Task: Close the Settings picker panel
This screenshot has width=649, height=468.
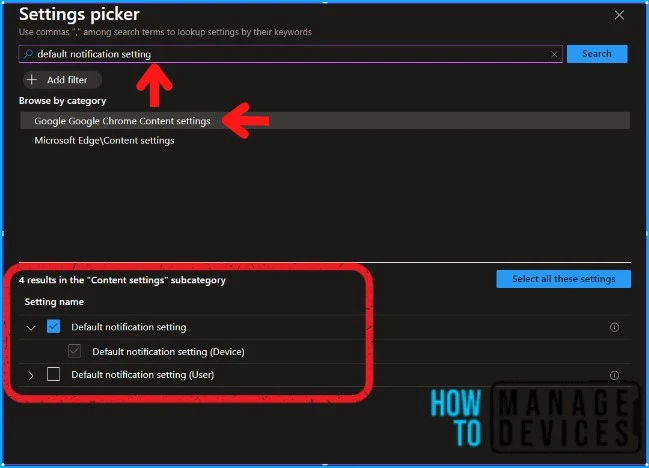Action: click(619, 15)
